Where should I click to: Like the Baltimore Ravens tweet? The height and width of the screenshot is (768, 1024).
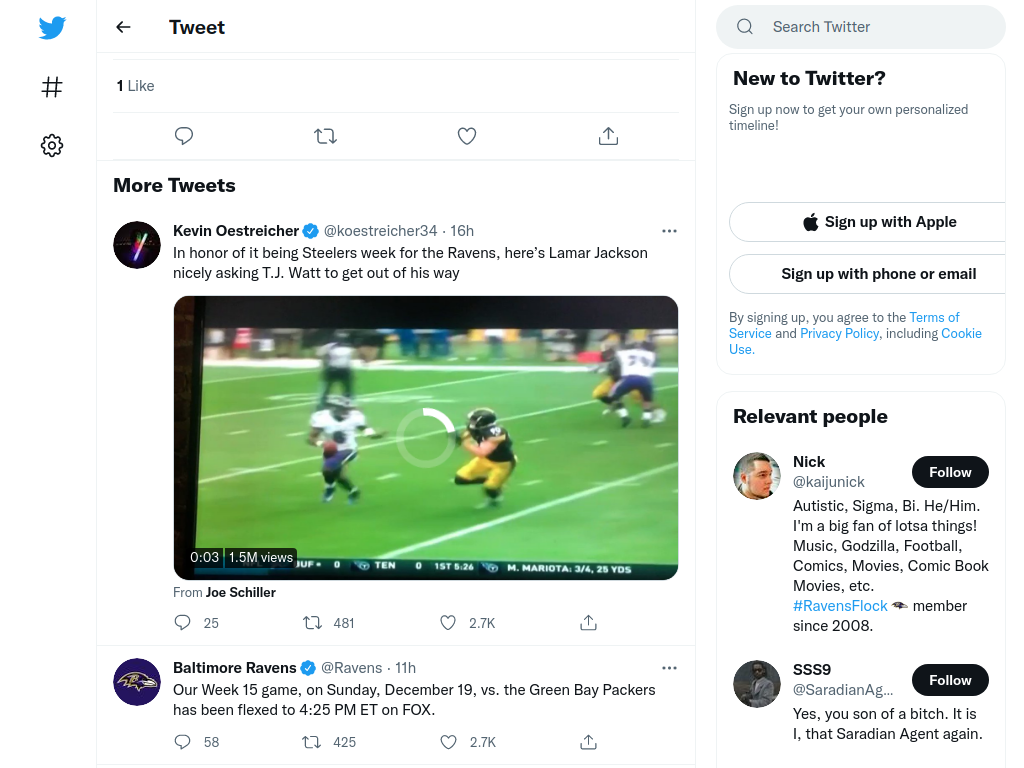pos(448,742)
